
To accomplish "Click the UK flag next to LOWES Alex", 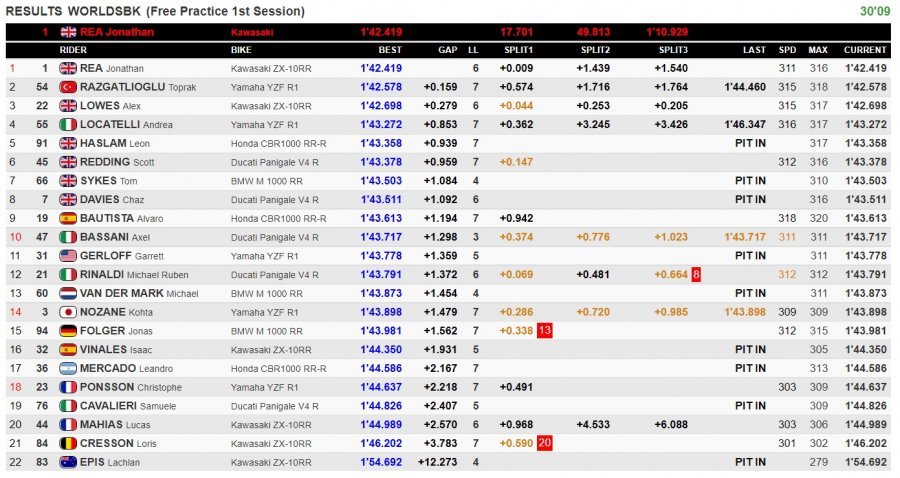I will point(68,106).
